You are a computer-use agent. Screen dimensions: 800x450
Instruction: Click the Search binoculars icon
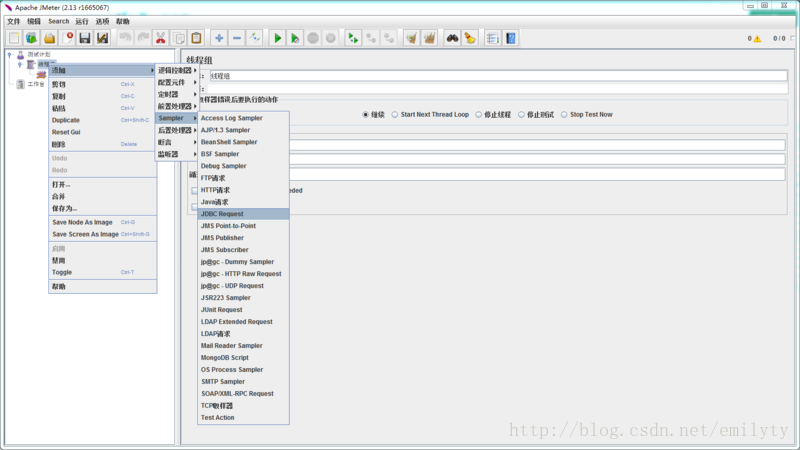(x=452, y=38)
